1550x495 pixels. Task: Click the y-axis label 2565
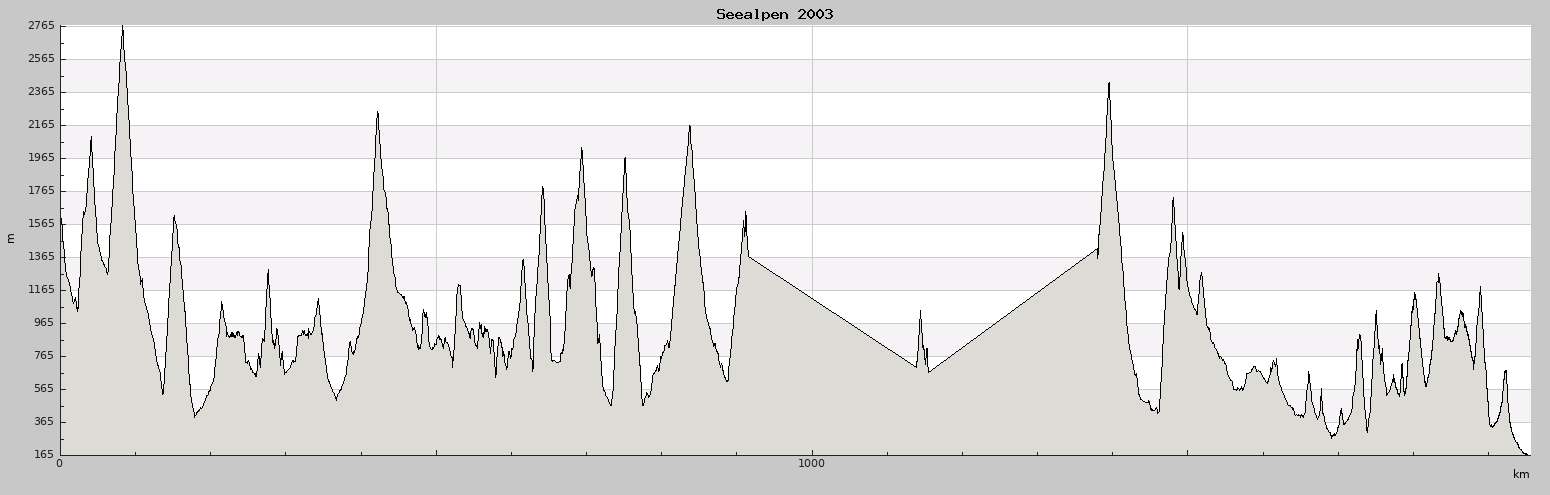tap(40, 59)
